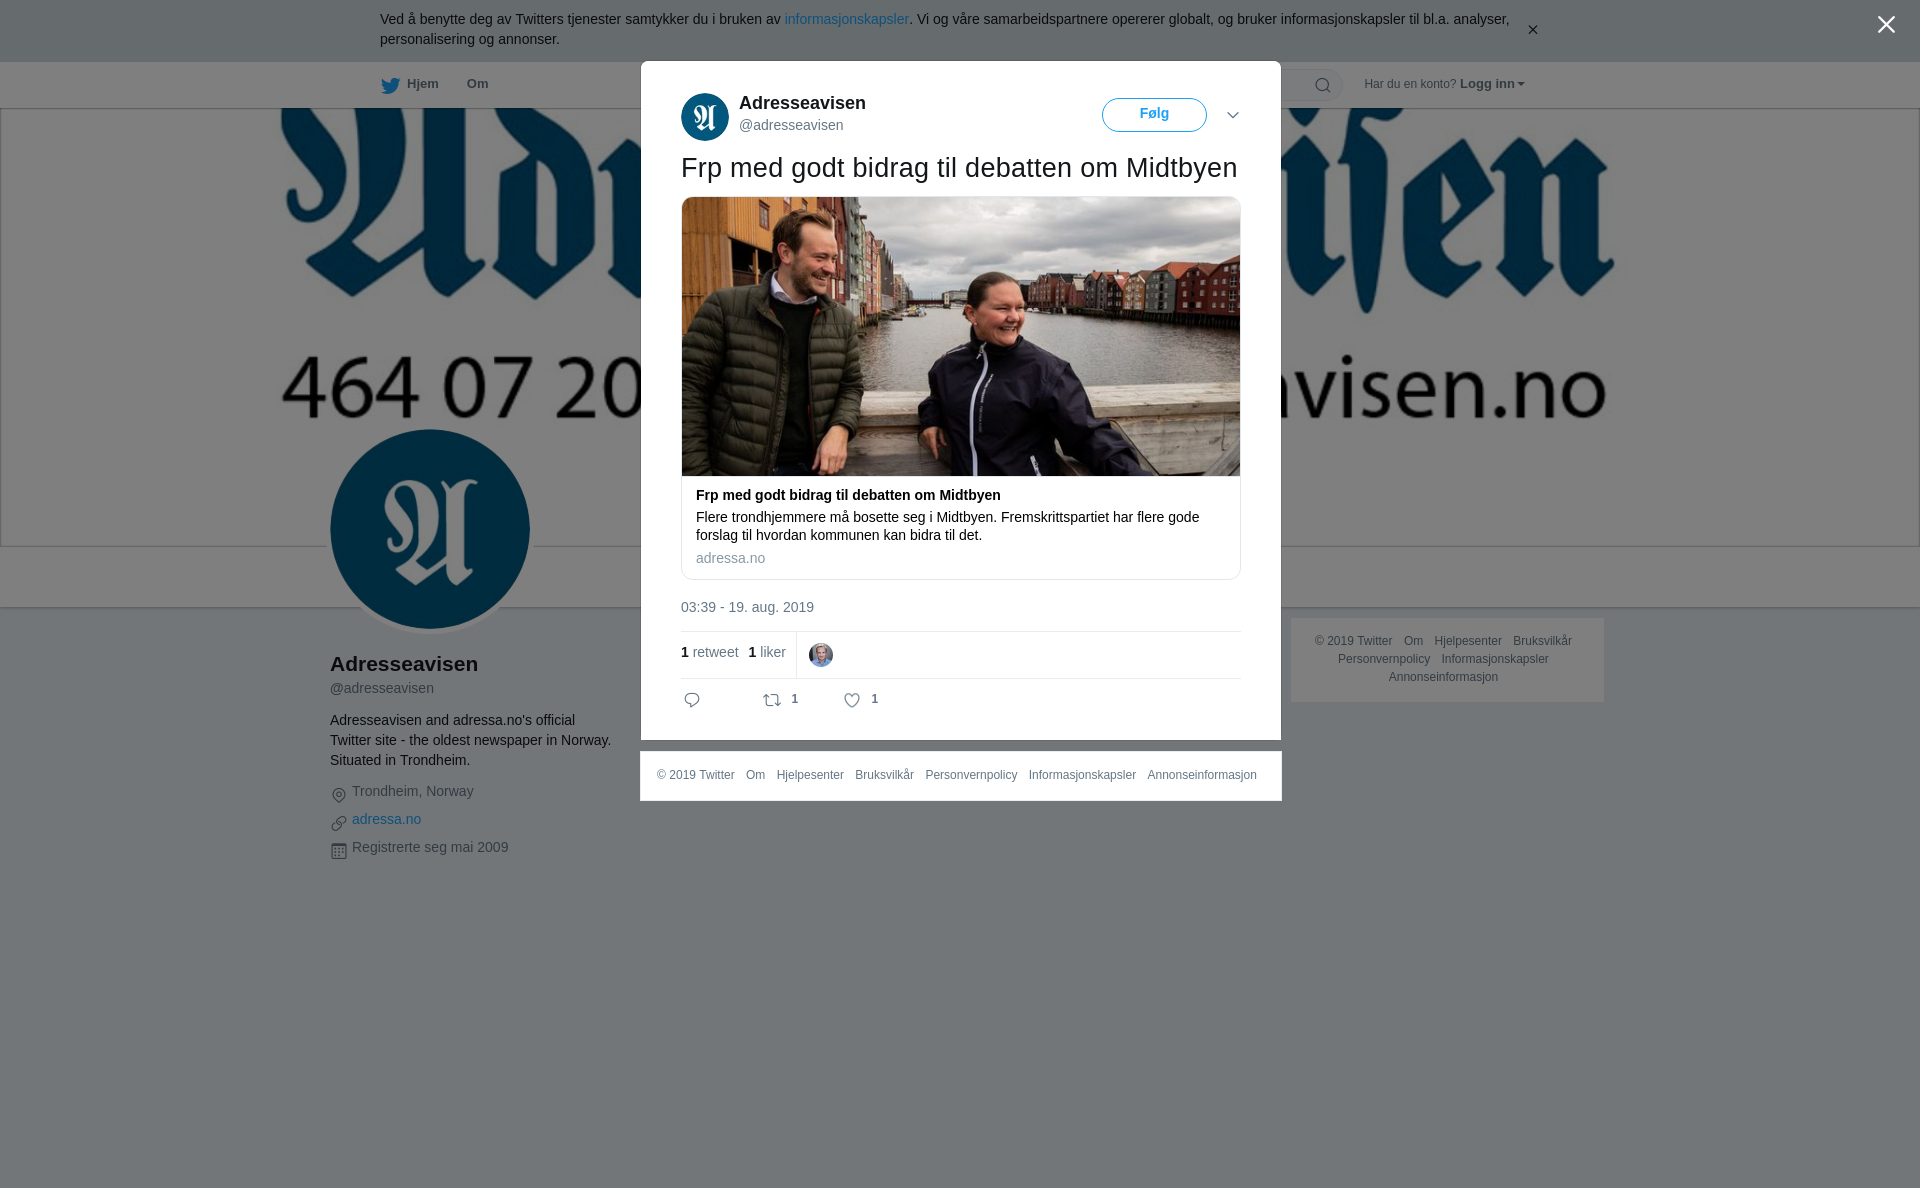Open the Logg inn dropdown
The image size is (1920, 1188).
[1492, 84]
